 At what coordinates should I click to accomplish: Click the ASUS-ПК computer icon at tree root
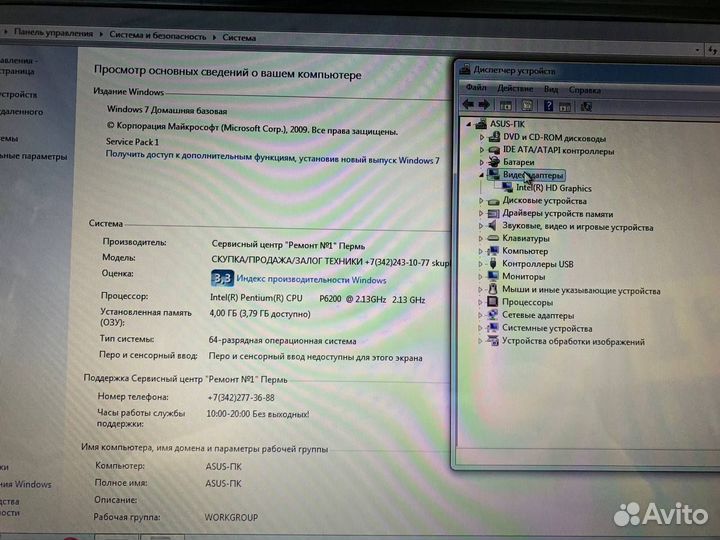481,124
